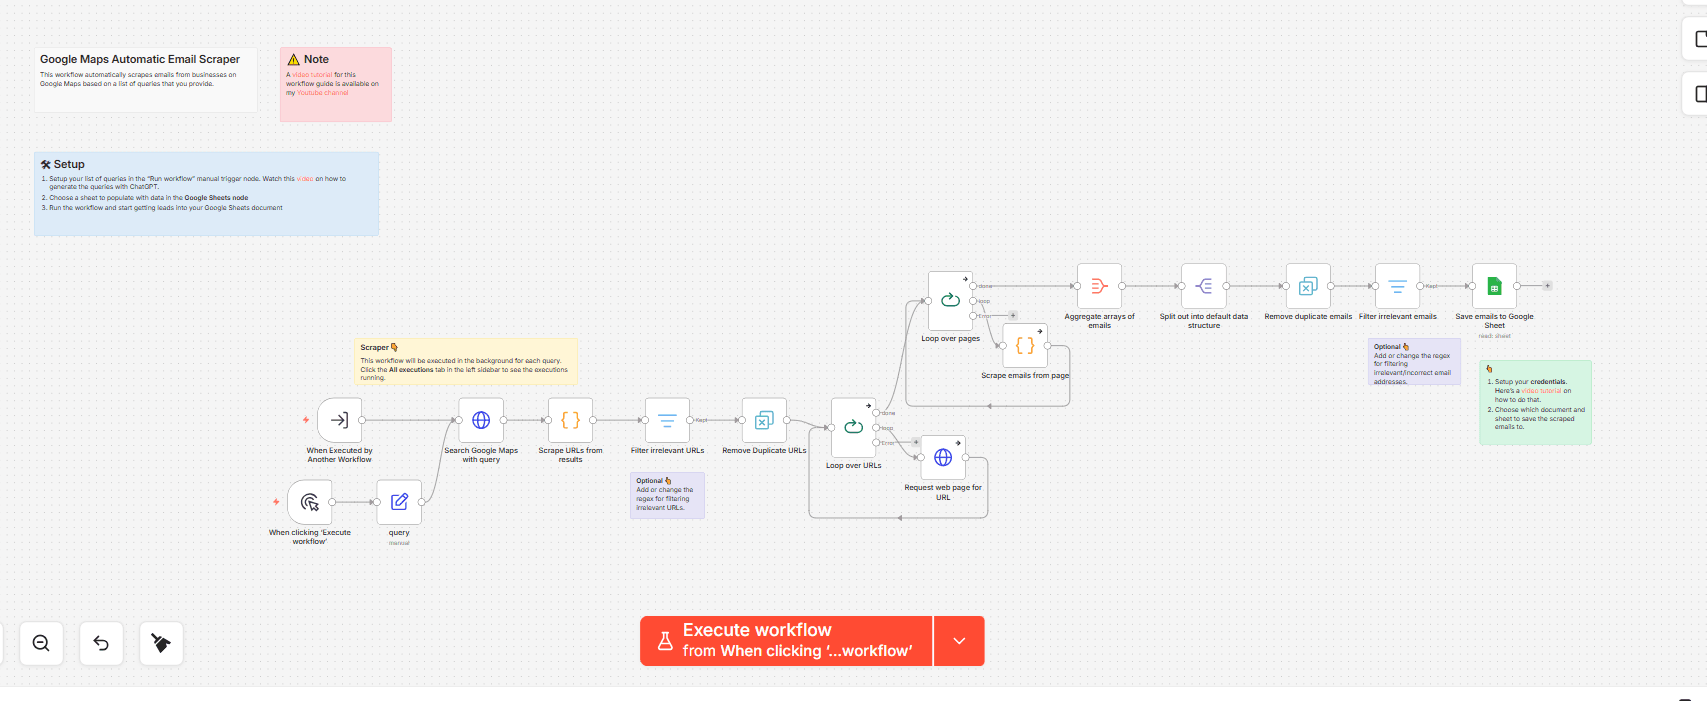Viewport: 1707px width, 701px height.
Task: Select the green credentials setup sticky note
Action: (1535, 402)
